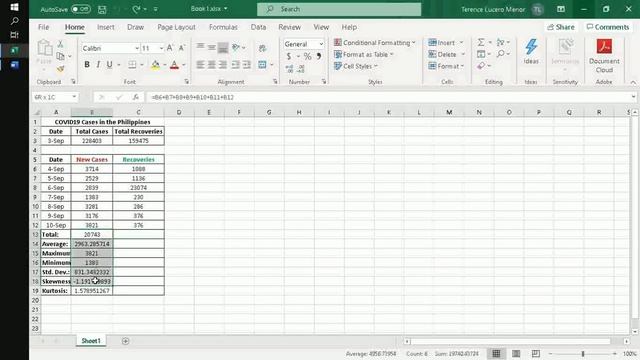Click the Cut scissors icon
The width and height of the screenshot is (640, 360).
[60, 44]
